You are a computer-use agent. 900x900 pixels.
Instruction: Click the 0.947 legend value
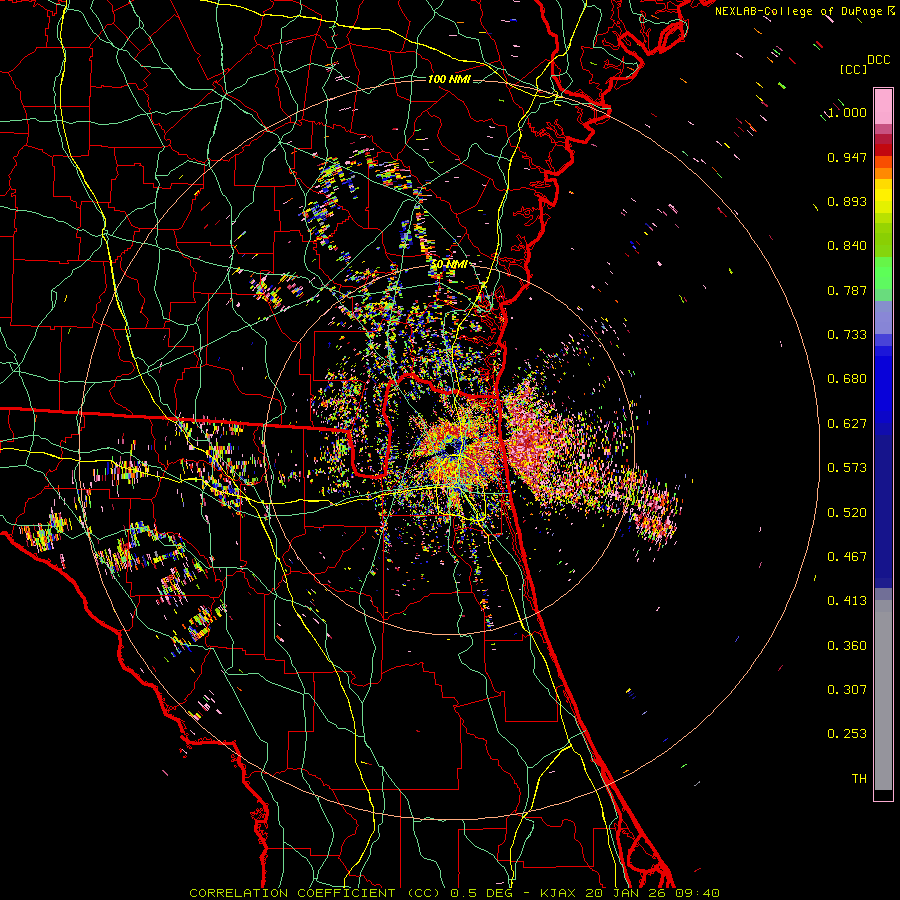point(847,157)
